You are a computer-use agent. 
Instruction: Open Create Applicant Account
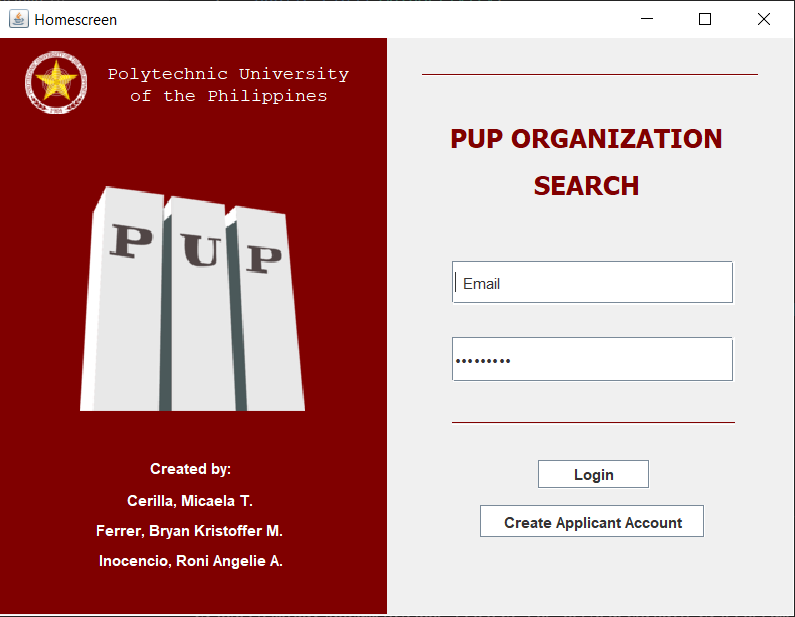[592, 521]
